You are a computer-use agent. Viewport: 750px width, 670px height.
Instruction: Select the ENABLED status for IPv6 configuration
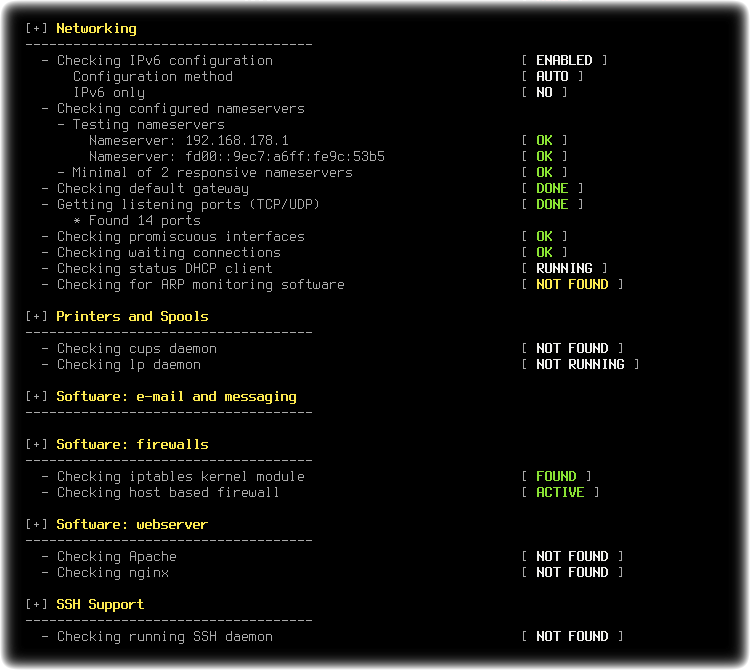coord(564,60)
